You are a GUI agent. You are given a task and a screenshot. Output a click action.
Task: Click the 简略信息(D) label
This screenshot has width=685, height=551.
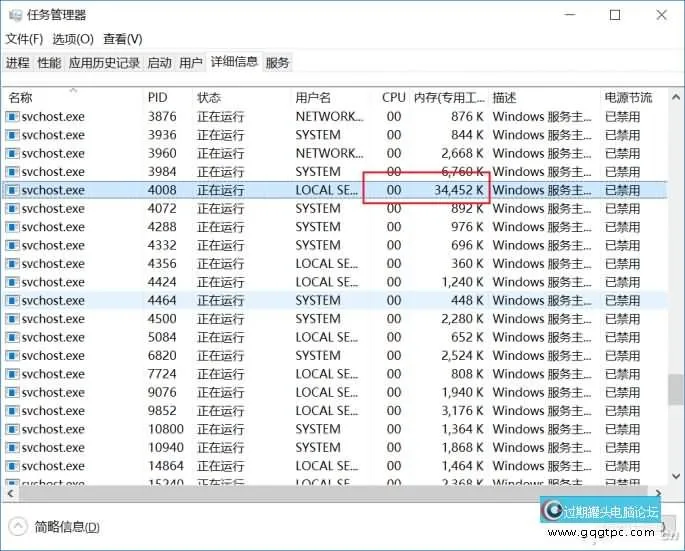67,527
